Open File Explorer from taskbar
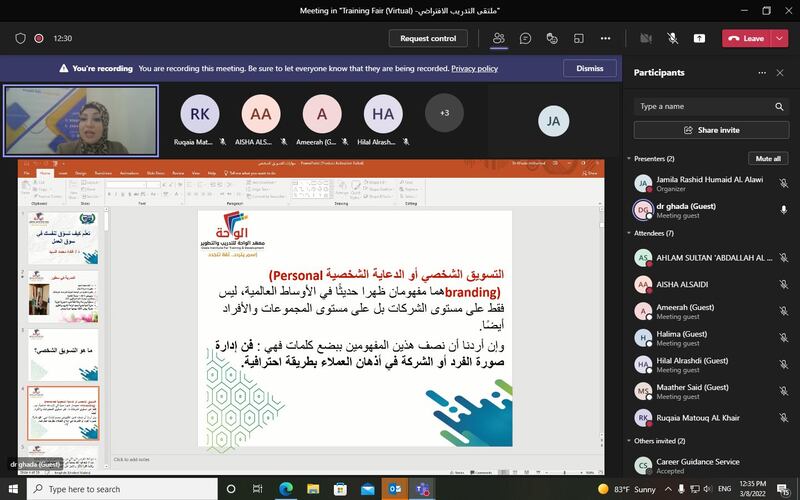800x500 pixels. [313, 489]
